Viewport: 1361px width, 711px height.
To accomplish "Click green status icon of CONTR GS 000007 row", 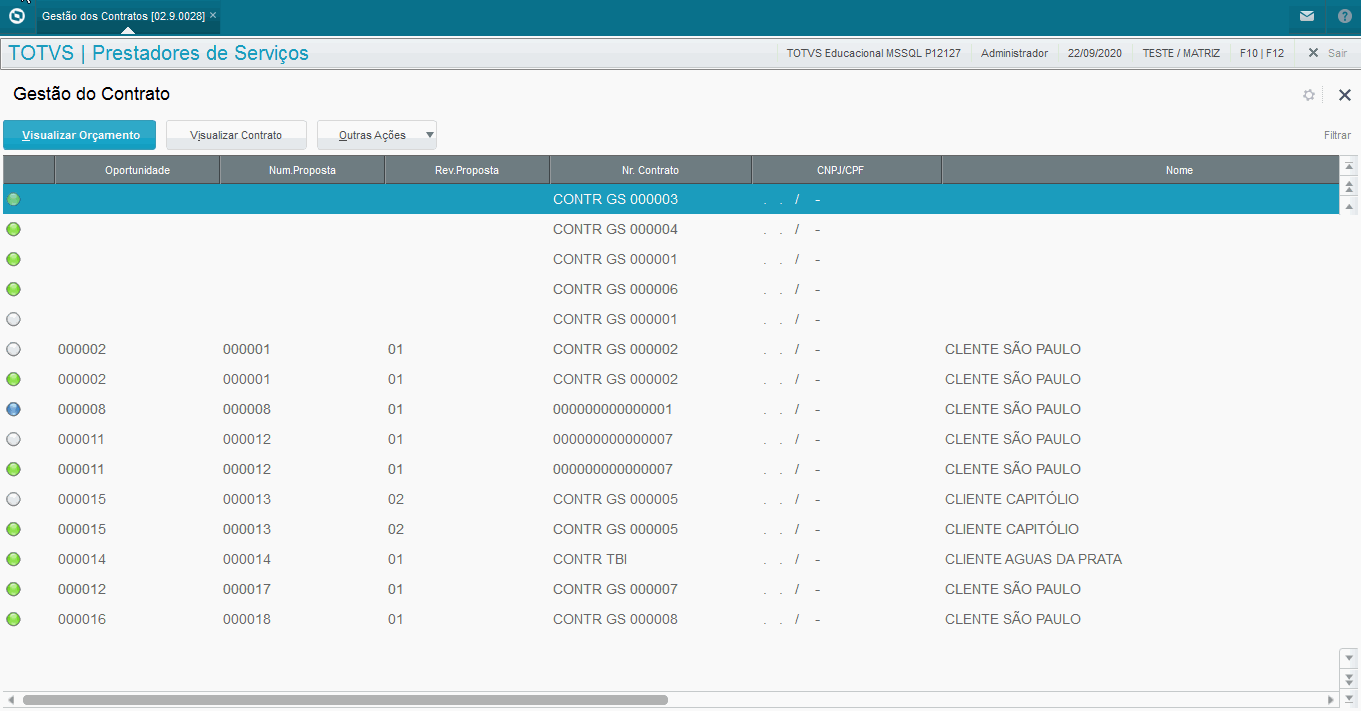I will [x=13, y=589].
